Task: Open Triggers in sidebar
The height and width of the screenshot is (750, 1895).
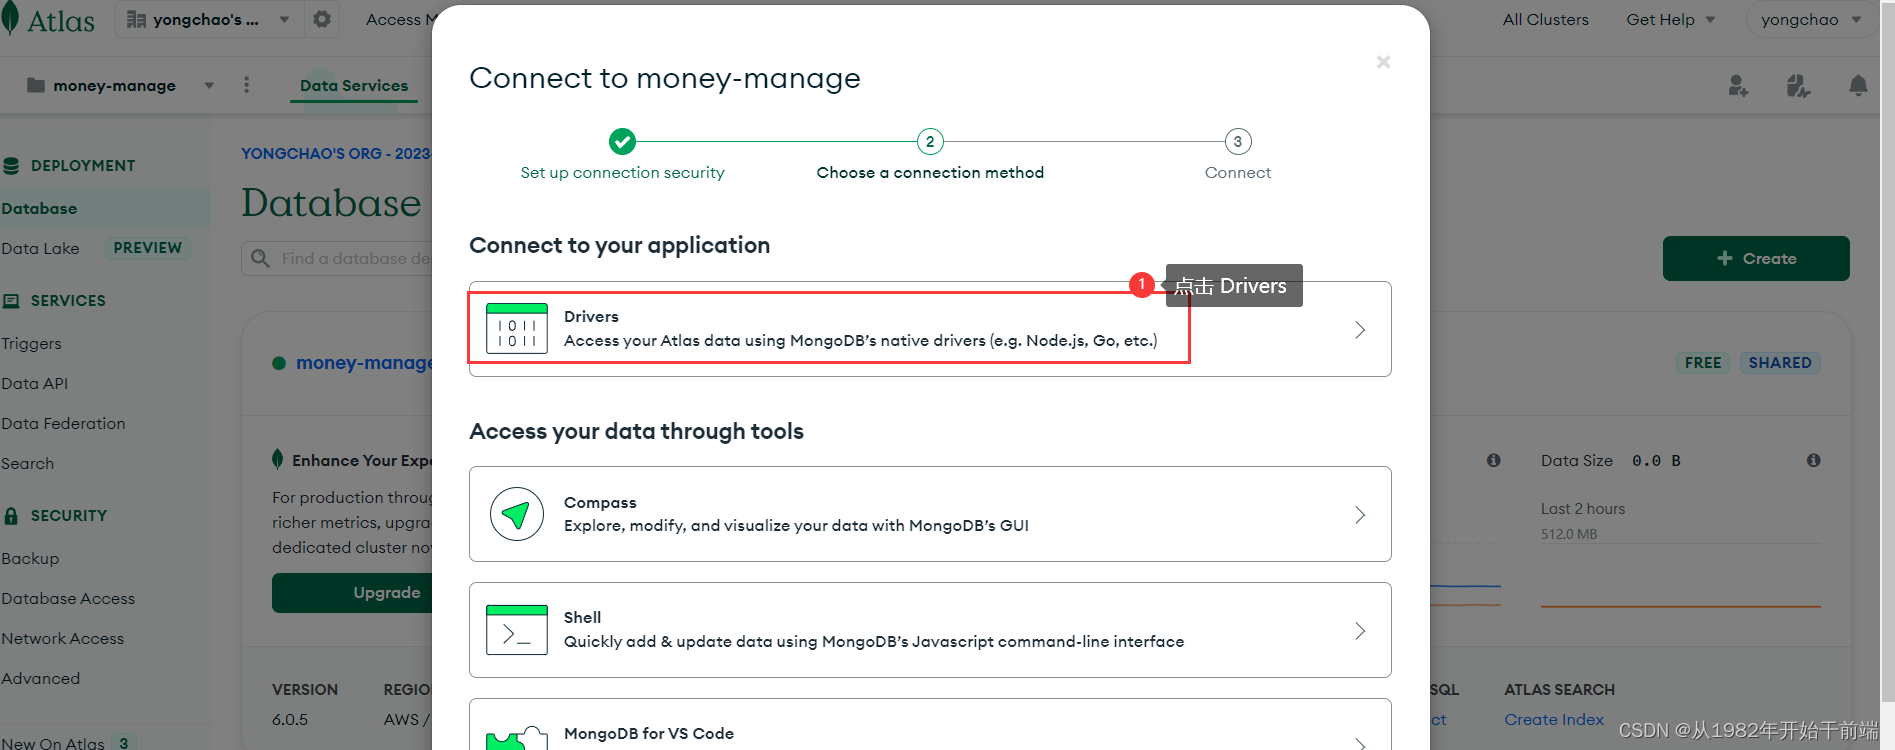Action: 31,343
